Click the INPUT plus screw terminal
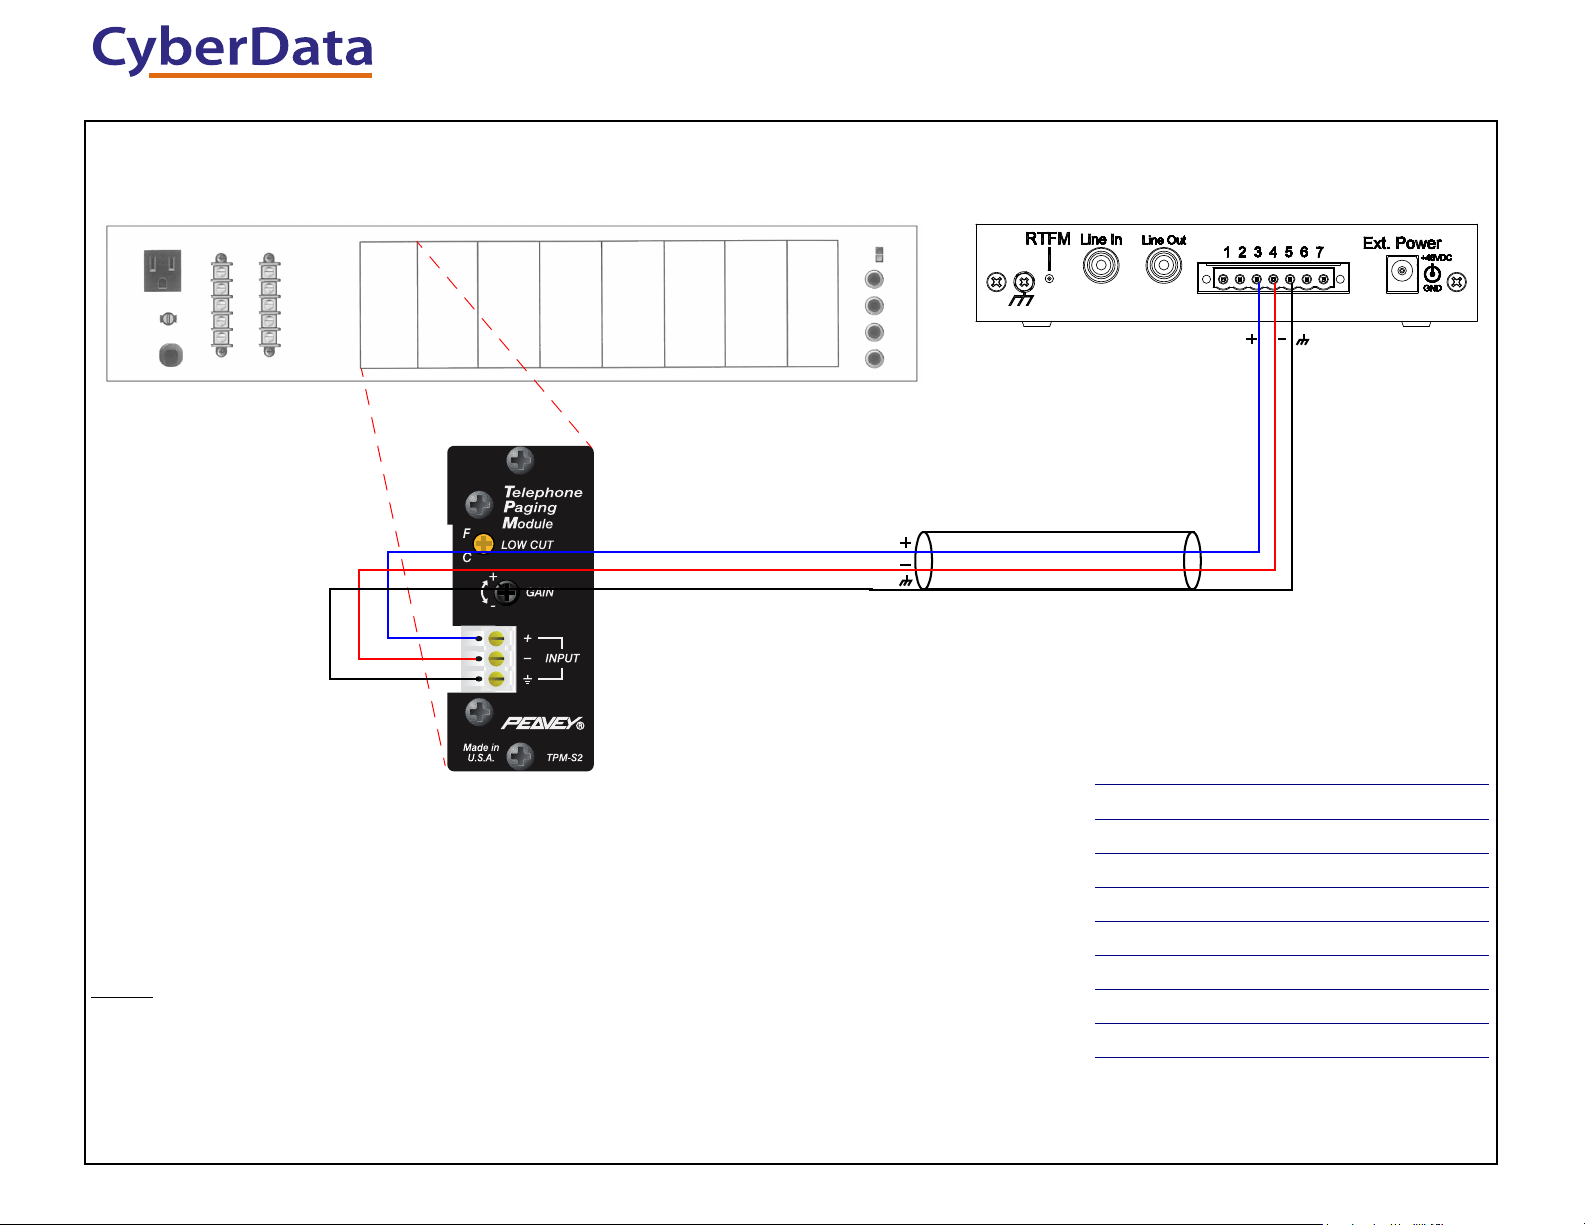1585x1225 pixels. [495, 638]
